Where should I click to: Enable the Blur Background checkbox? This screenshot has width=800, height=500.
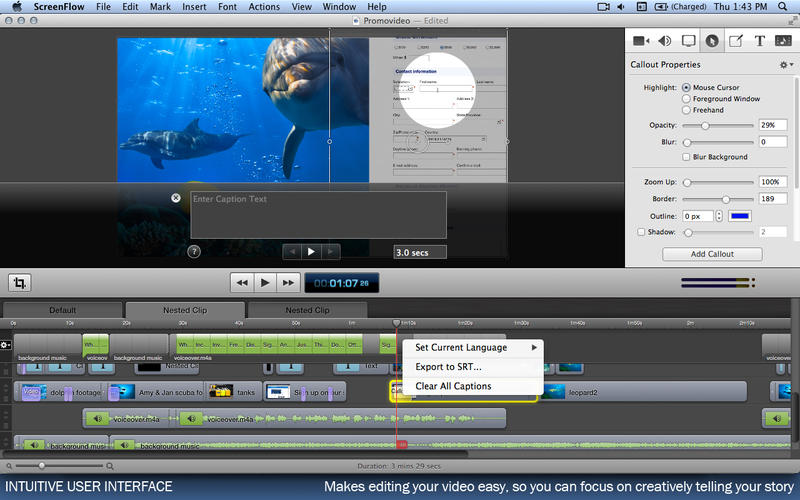[686, 157]
